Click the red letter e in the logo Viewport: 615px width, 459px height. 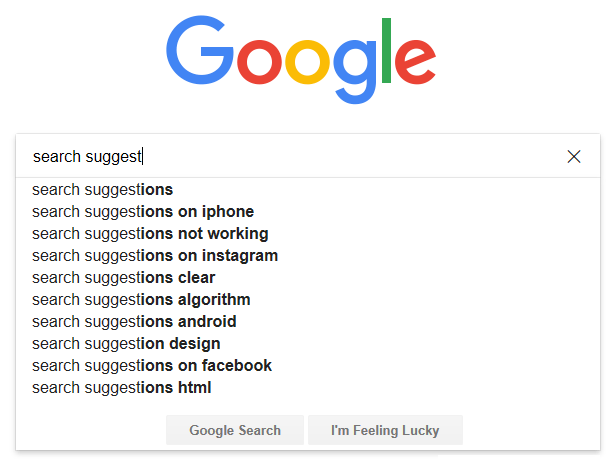pyautogui.click(x=415, y=62)
